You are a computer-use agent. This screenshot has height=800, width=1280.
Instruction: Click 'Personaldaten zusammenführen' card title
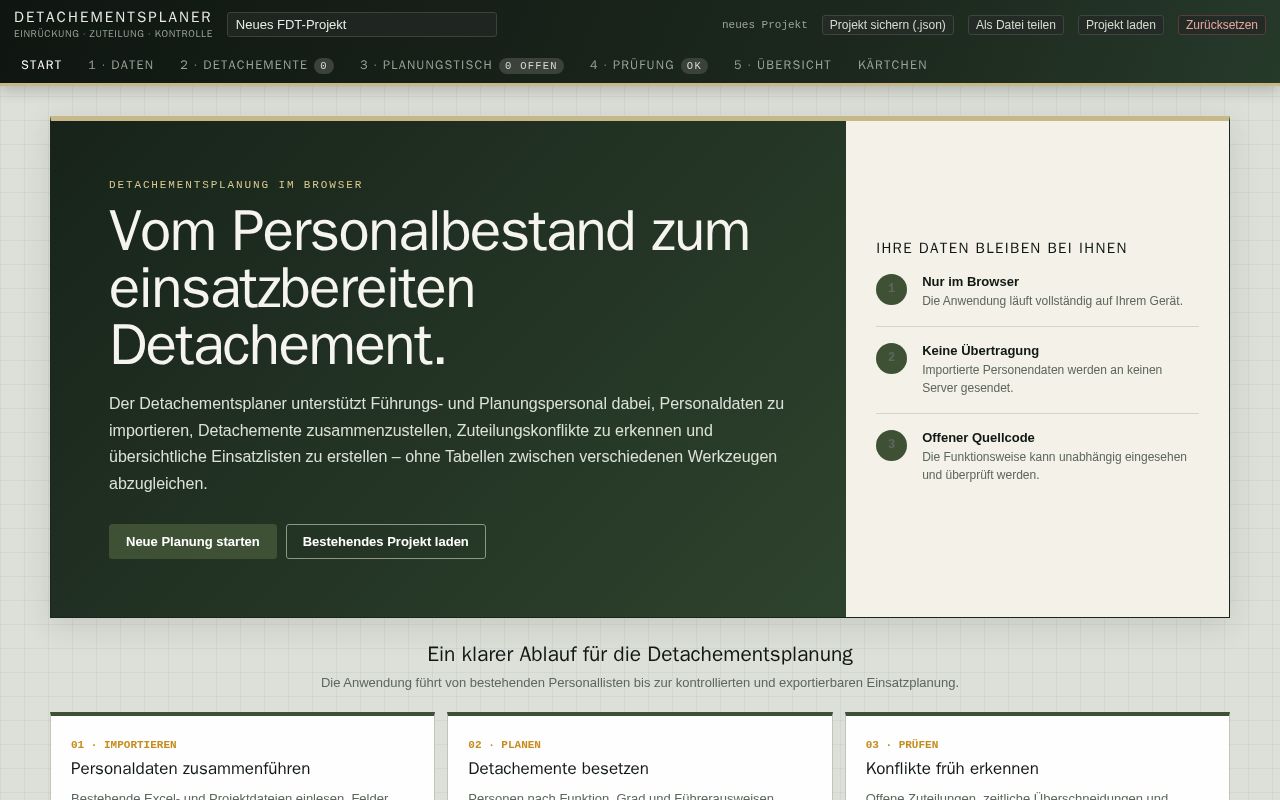click(x=190, y=768)
